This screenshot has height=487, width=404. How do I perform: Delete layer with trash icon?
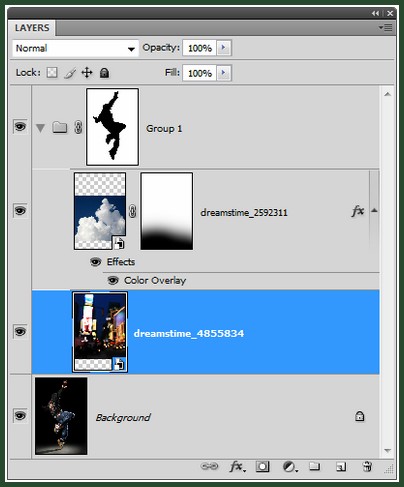point(367,467)
